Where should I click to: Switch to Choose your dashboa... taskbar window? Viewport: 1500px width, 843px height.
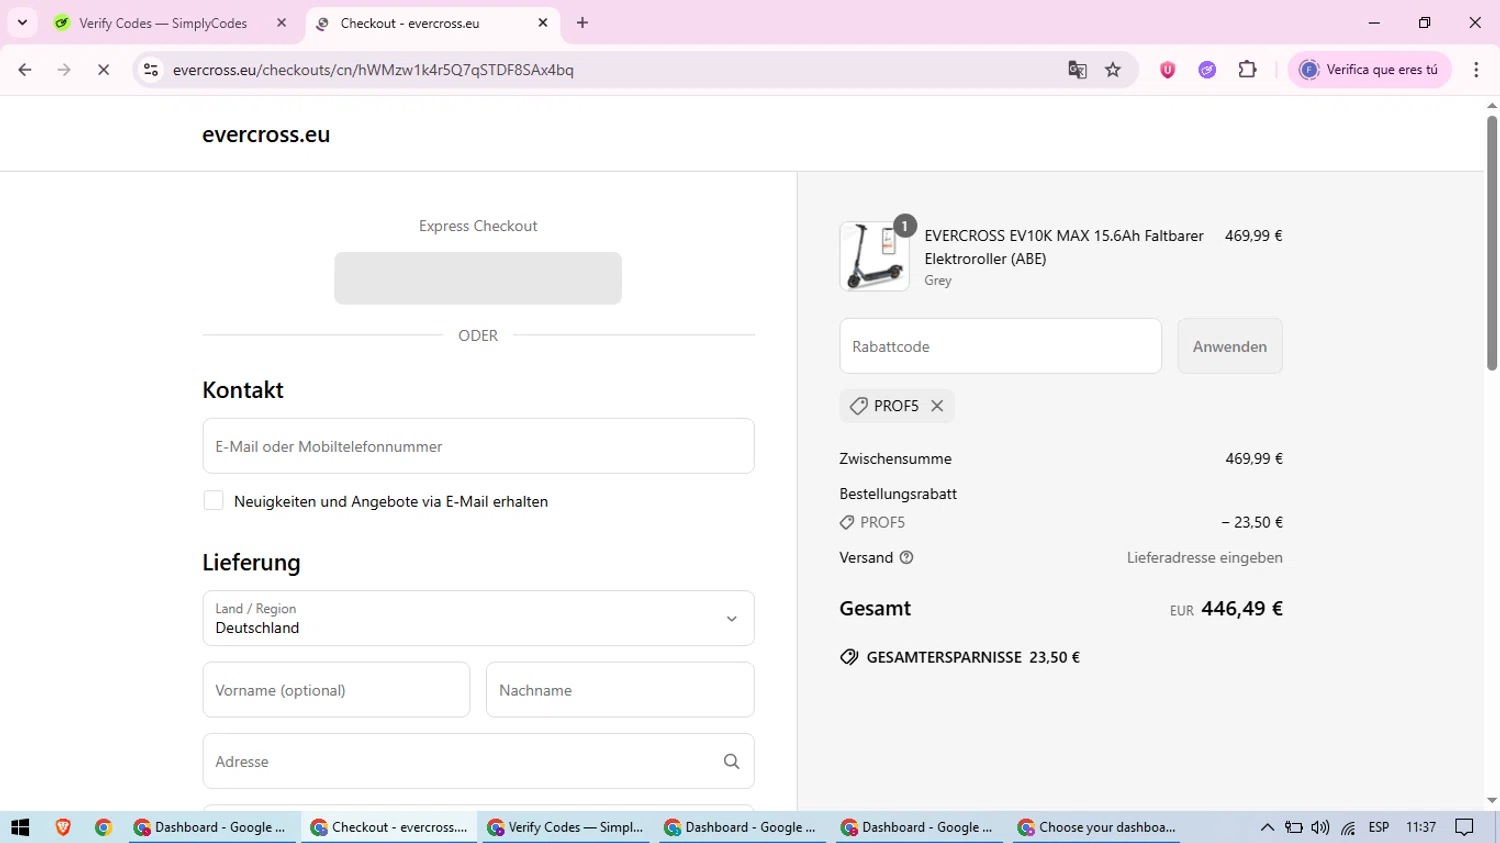1096,827
